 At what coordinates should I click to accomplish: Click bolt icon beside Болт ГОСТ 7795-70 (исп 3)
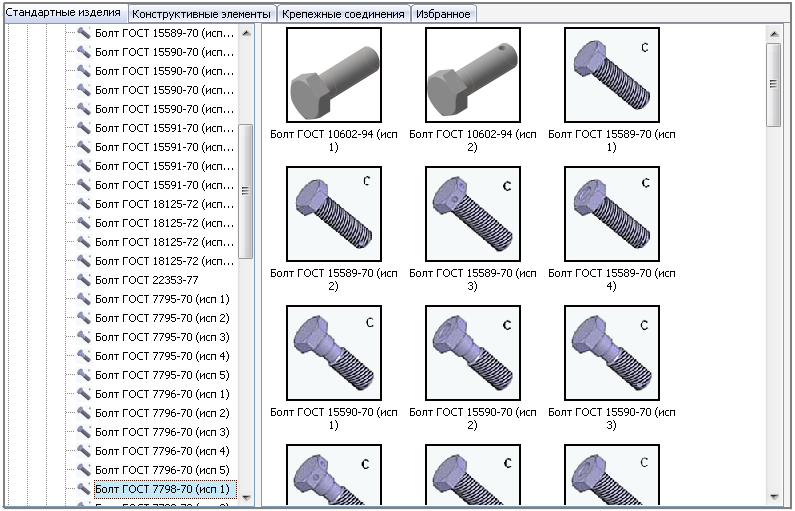(x=84, y=337)
